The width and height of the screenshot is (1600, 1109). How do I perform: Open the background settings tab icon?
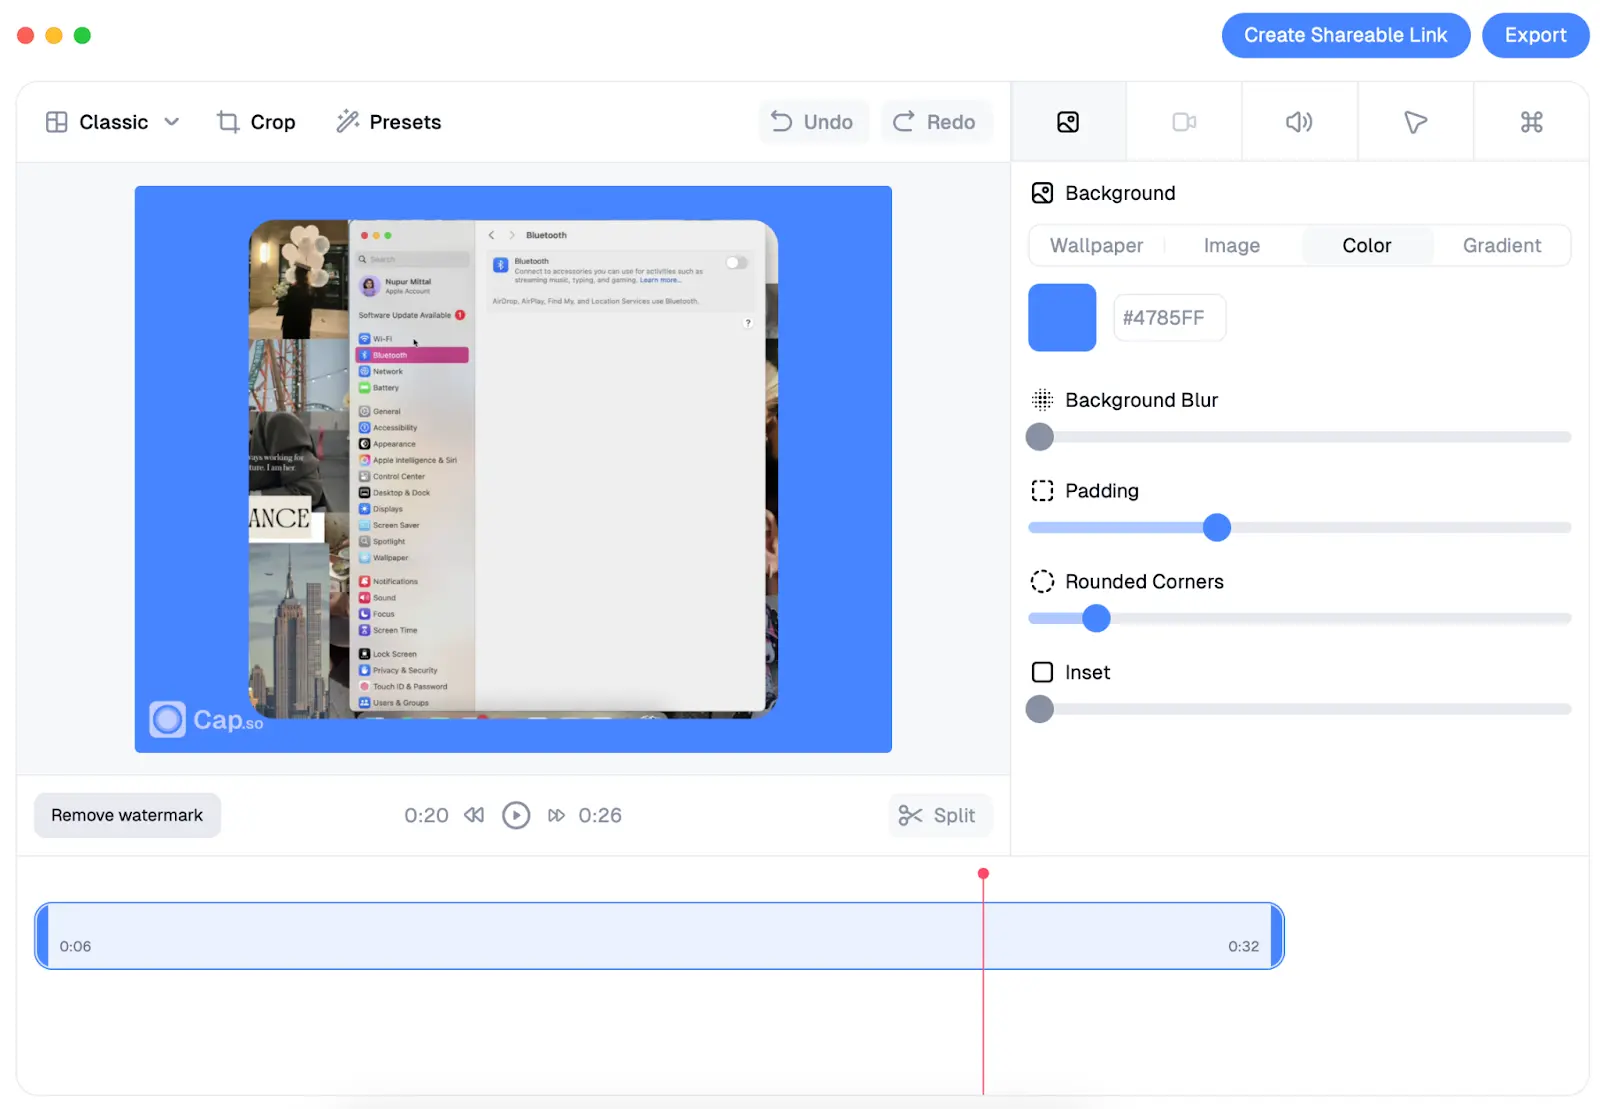(1068, 122)
